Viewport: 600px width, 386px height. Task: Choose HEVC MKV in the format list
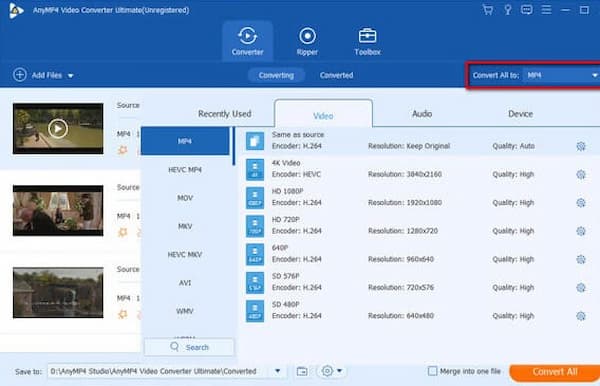click(x=185, y=254)
